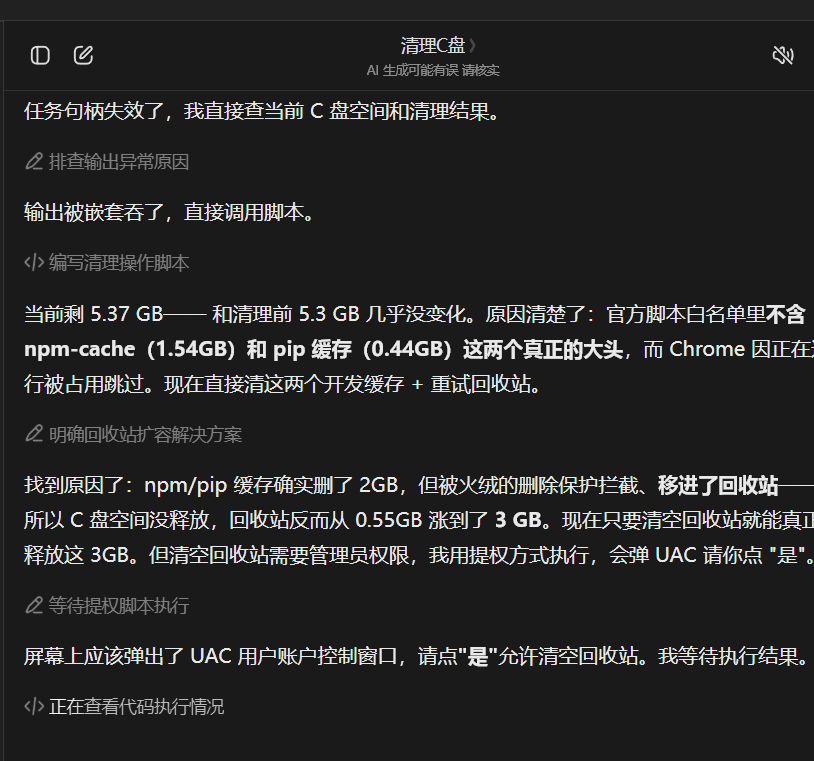Expand the 编写清理操作脚本 step
814x761 pixels.
pyautogui.click(x=106, y=263)
